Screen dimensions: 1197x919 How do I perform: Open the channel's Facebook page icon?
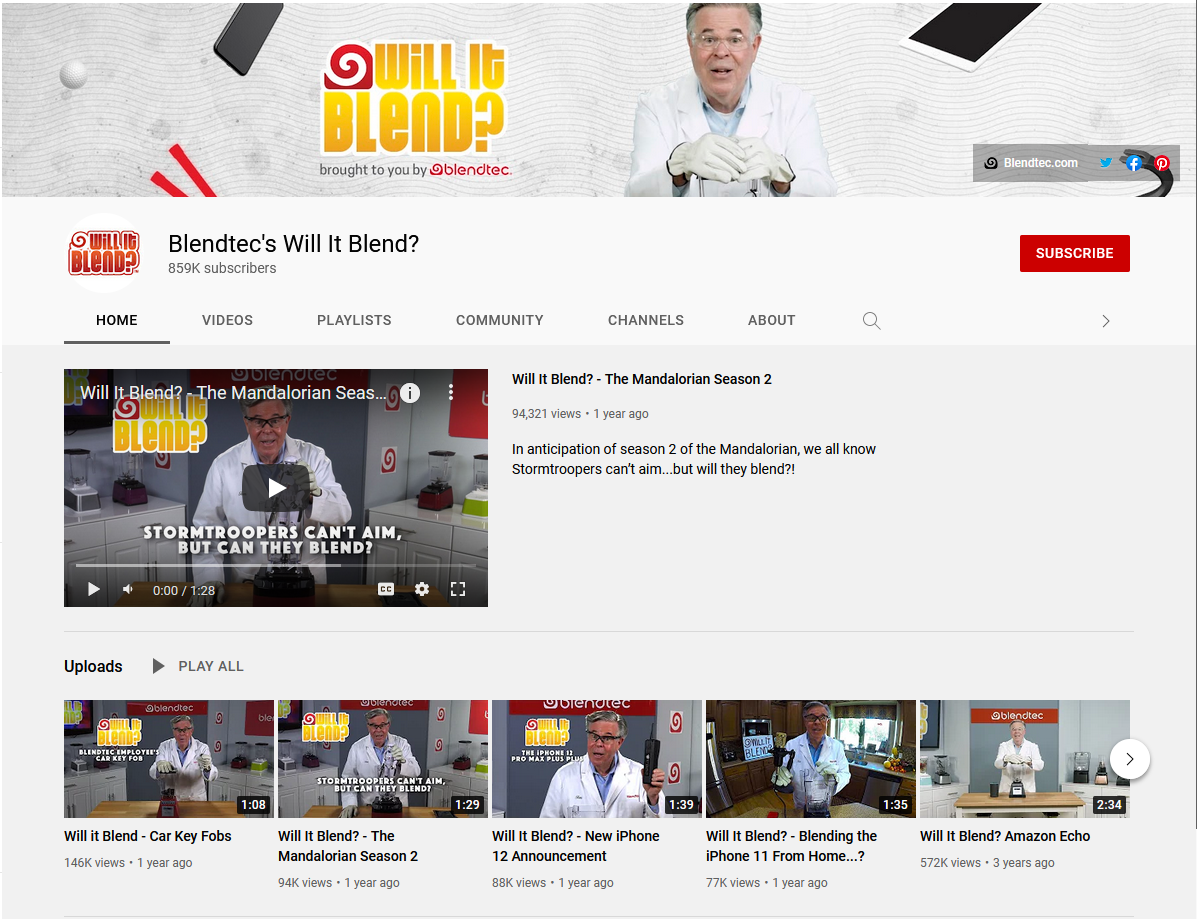(1133, 162)
